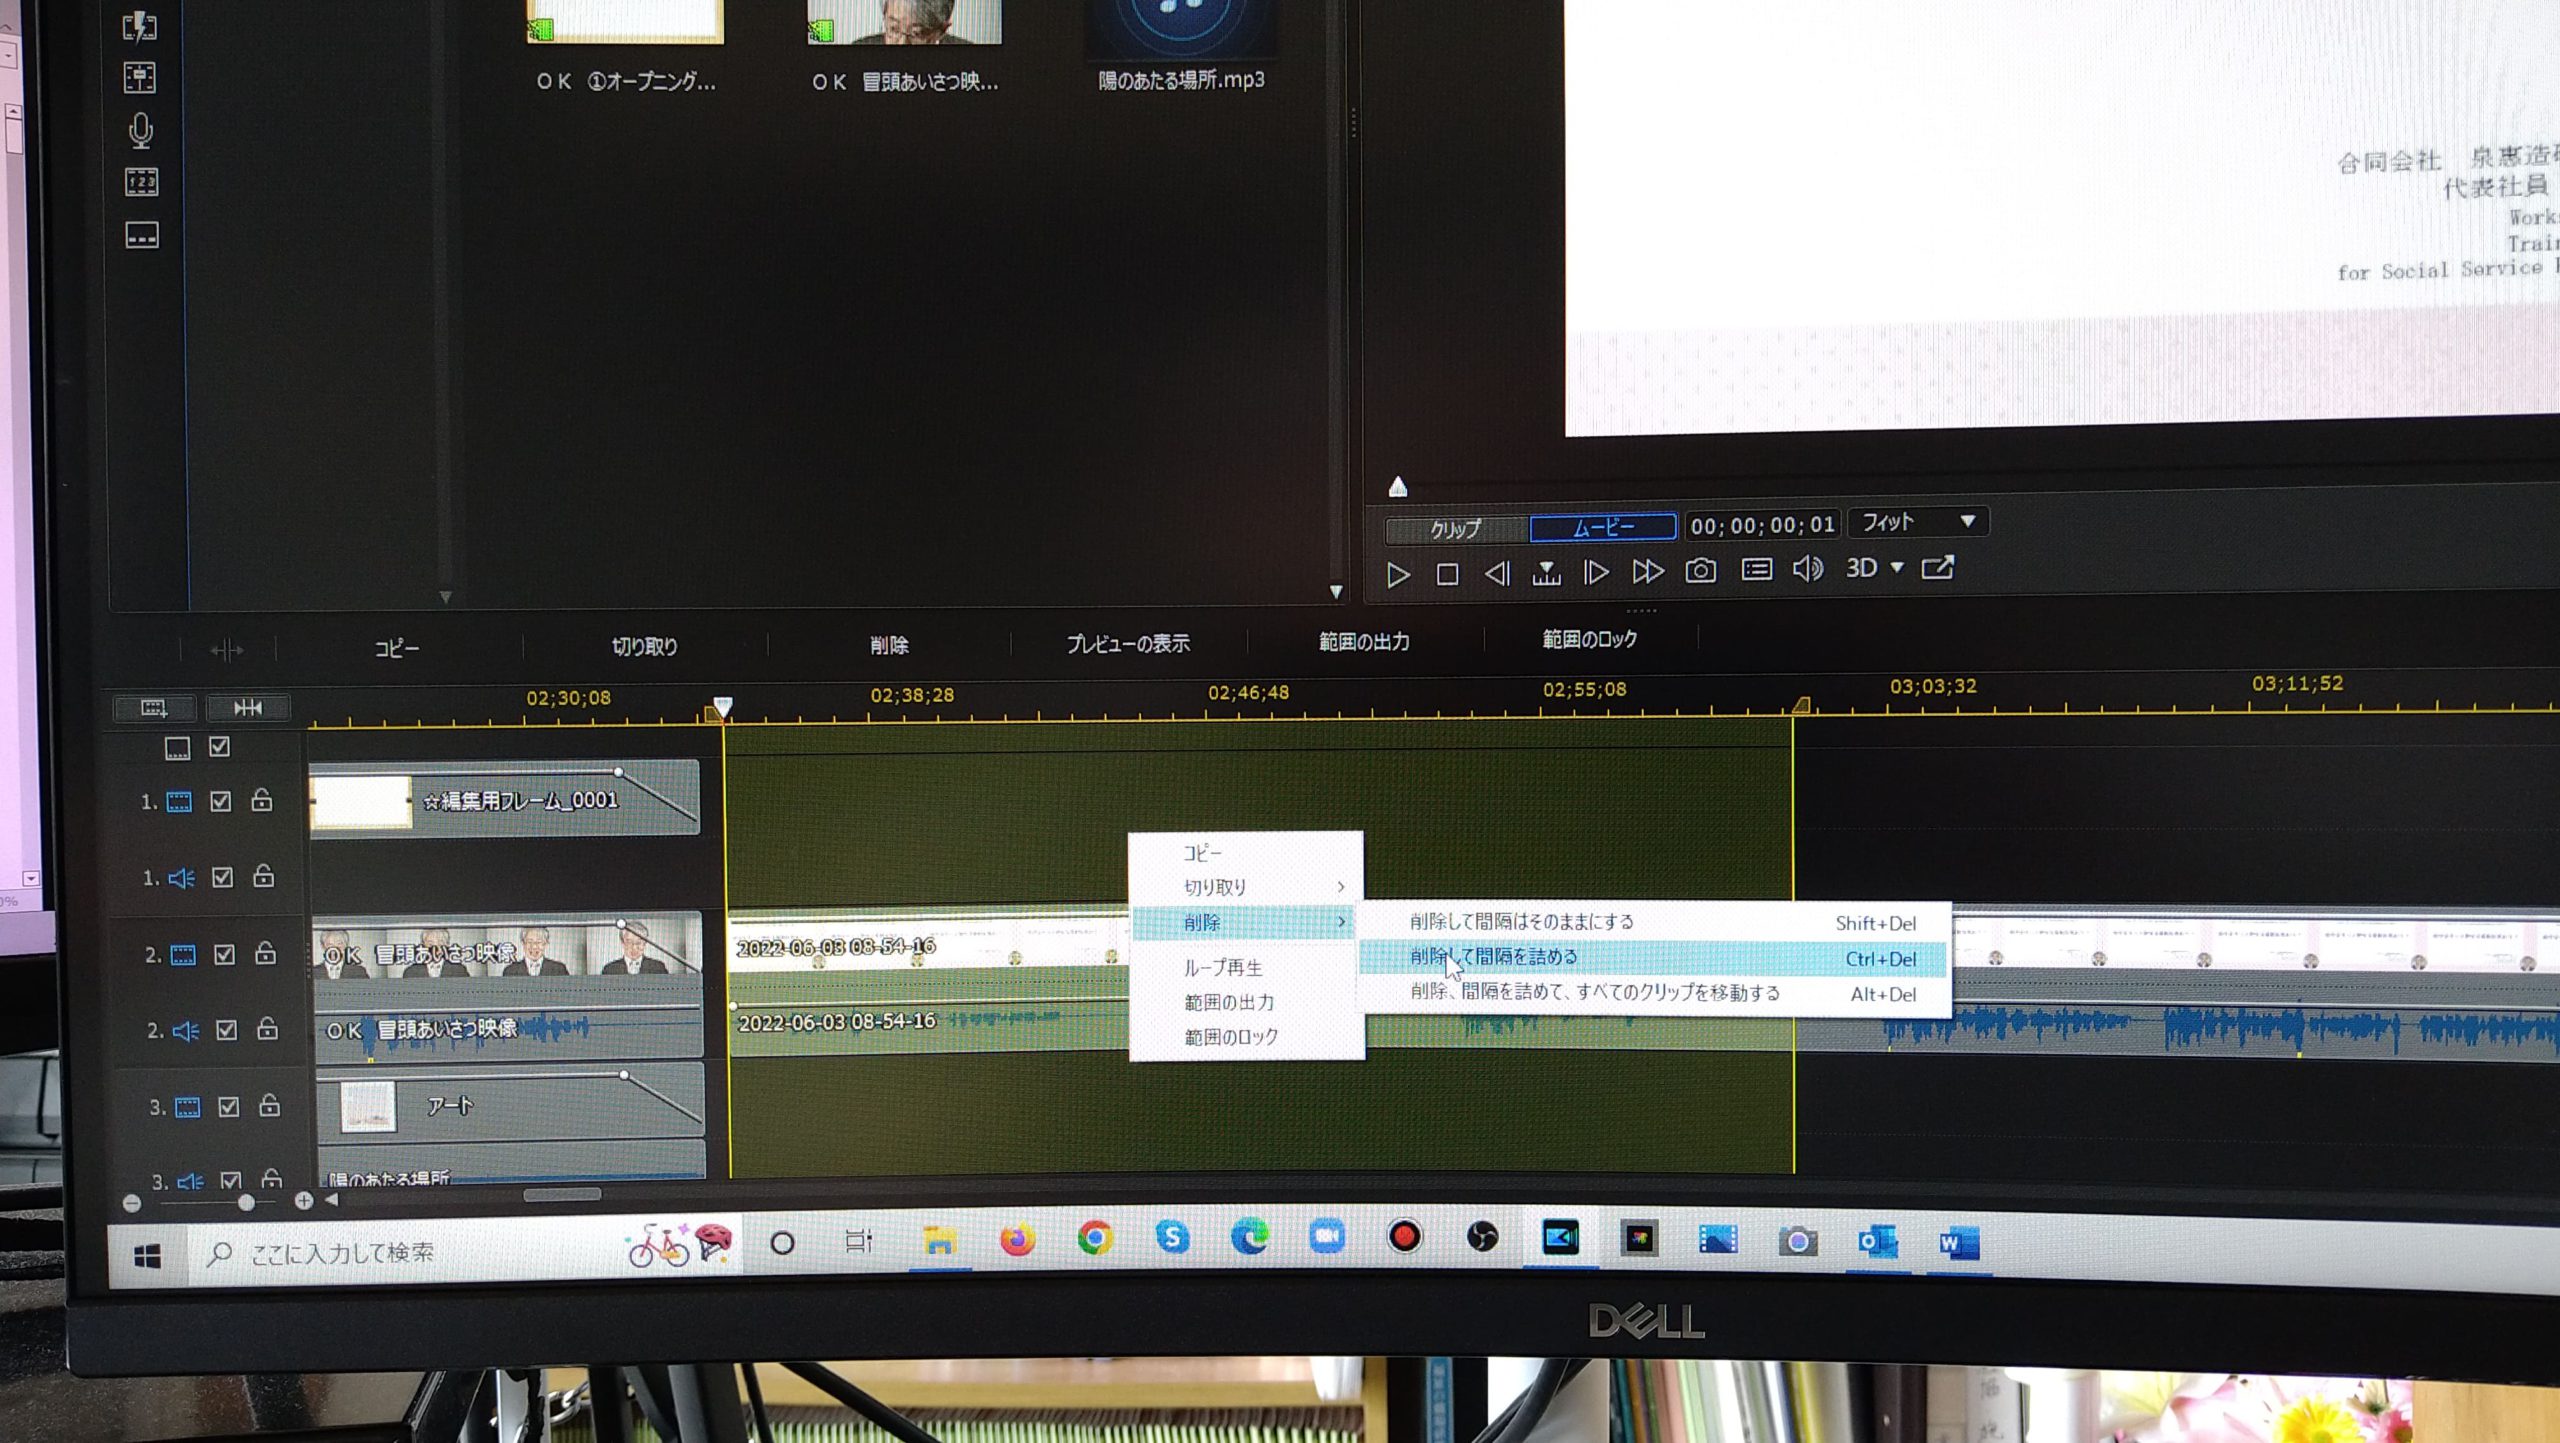Screen dimensions: 2560x1443
Task: Select the 陽のあたる場所.mp3 media thumbnail
Action: coord(1180,25)
